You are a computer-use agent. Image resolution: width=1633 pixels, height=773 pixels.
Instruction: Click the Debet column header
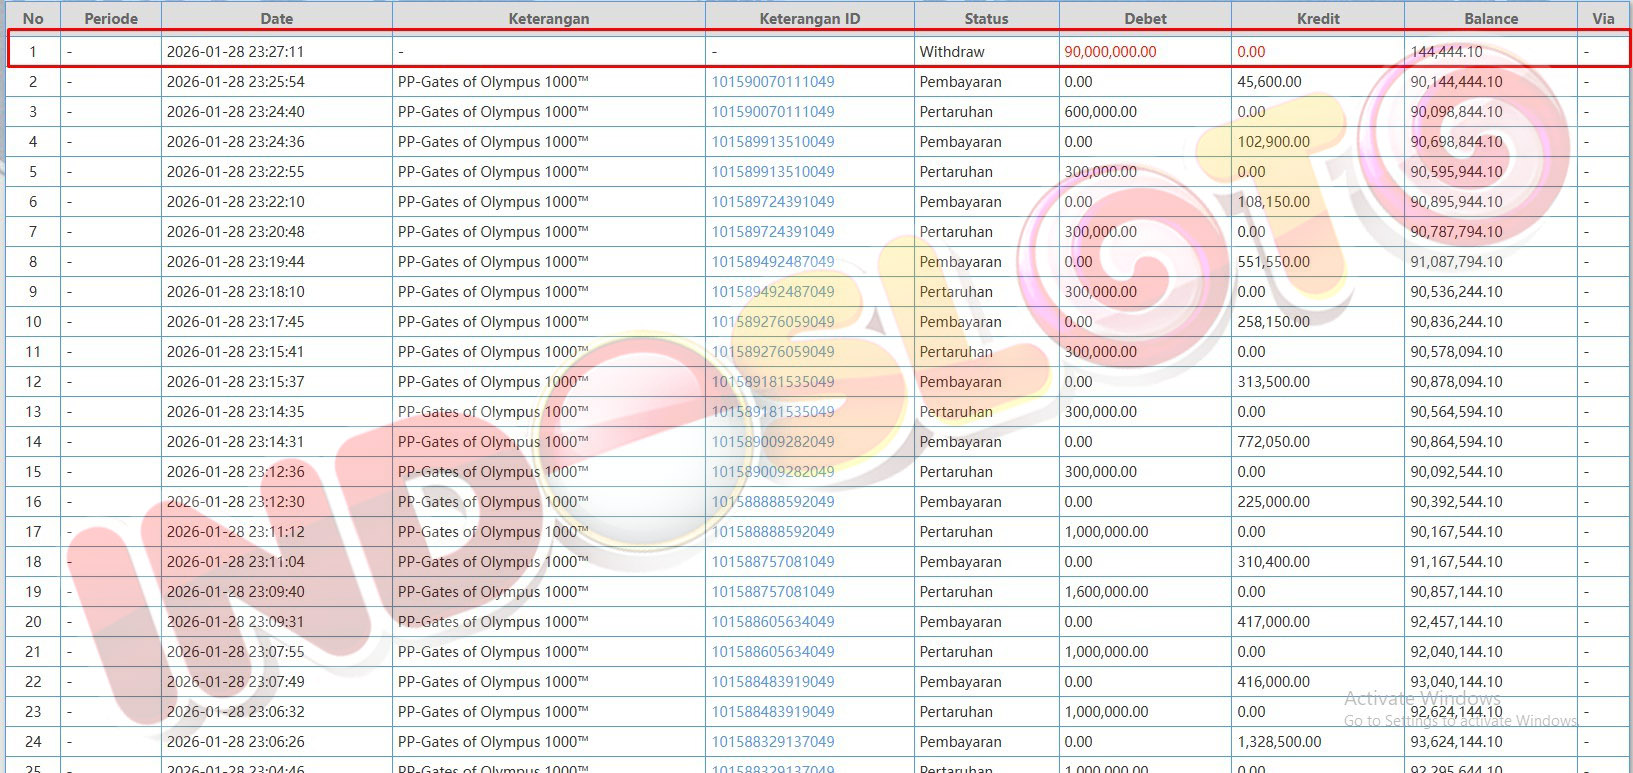pyautogui.click(x=1145, y=18)
